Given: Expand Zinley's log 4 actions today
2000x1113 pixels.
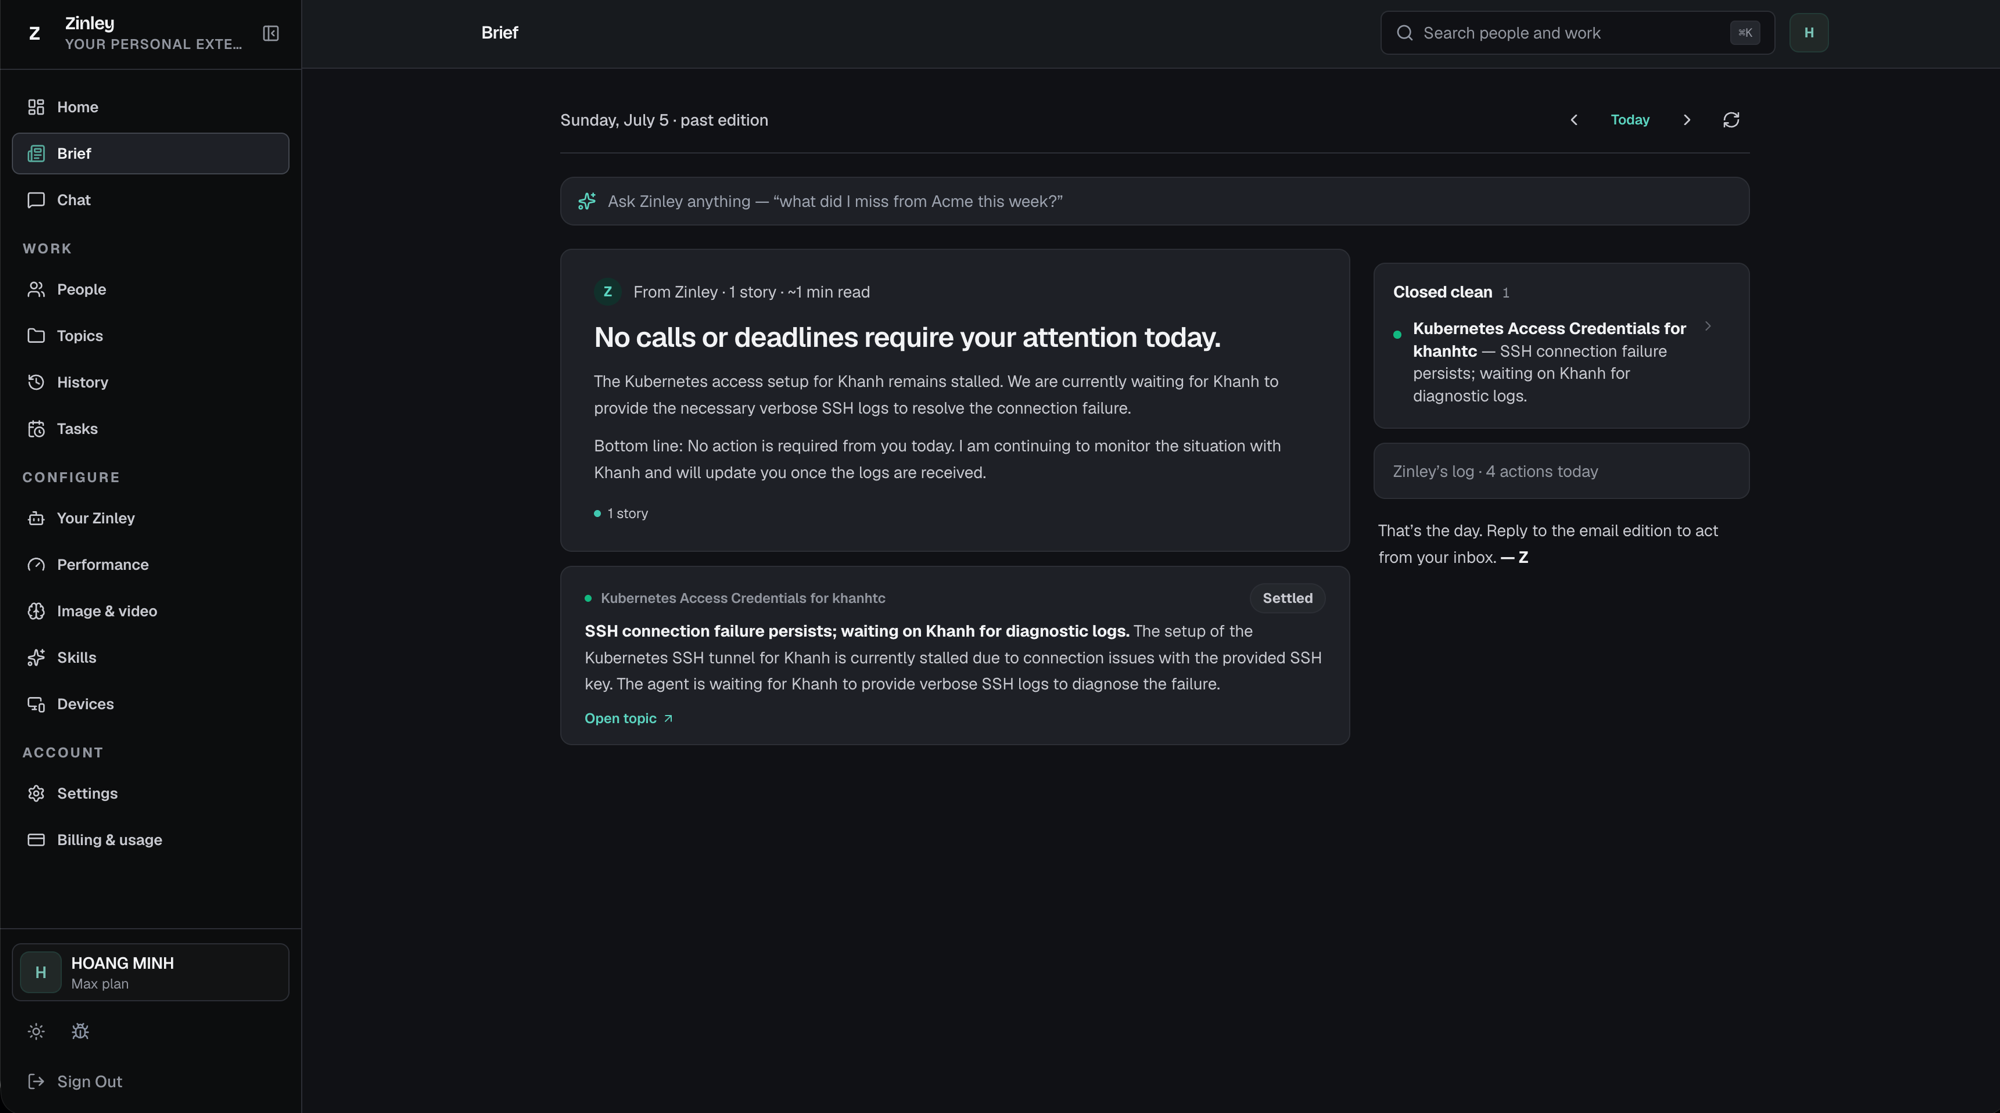Looking at the screenshot, I should pyautogui.click(x=1560, y=471).
